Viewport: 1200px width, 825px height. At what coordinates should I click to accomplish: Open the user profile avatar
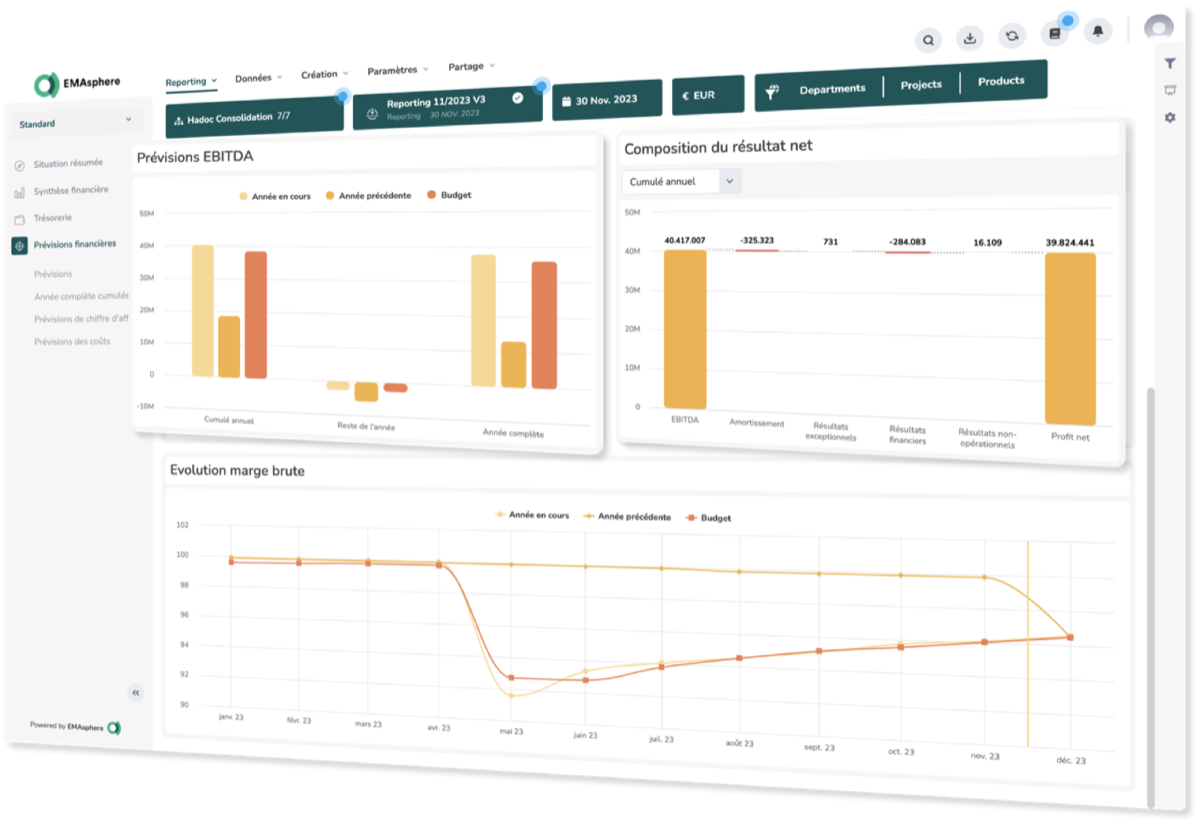click(1158, 28)
